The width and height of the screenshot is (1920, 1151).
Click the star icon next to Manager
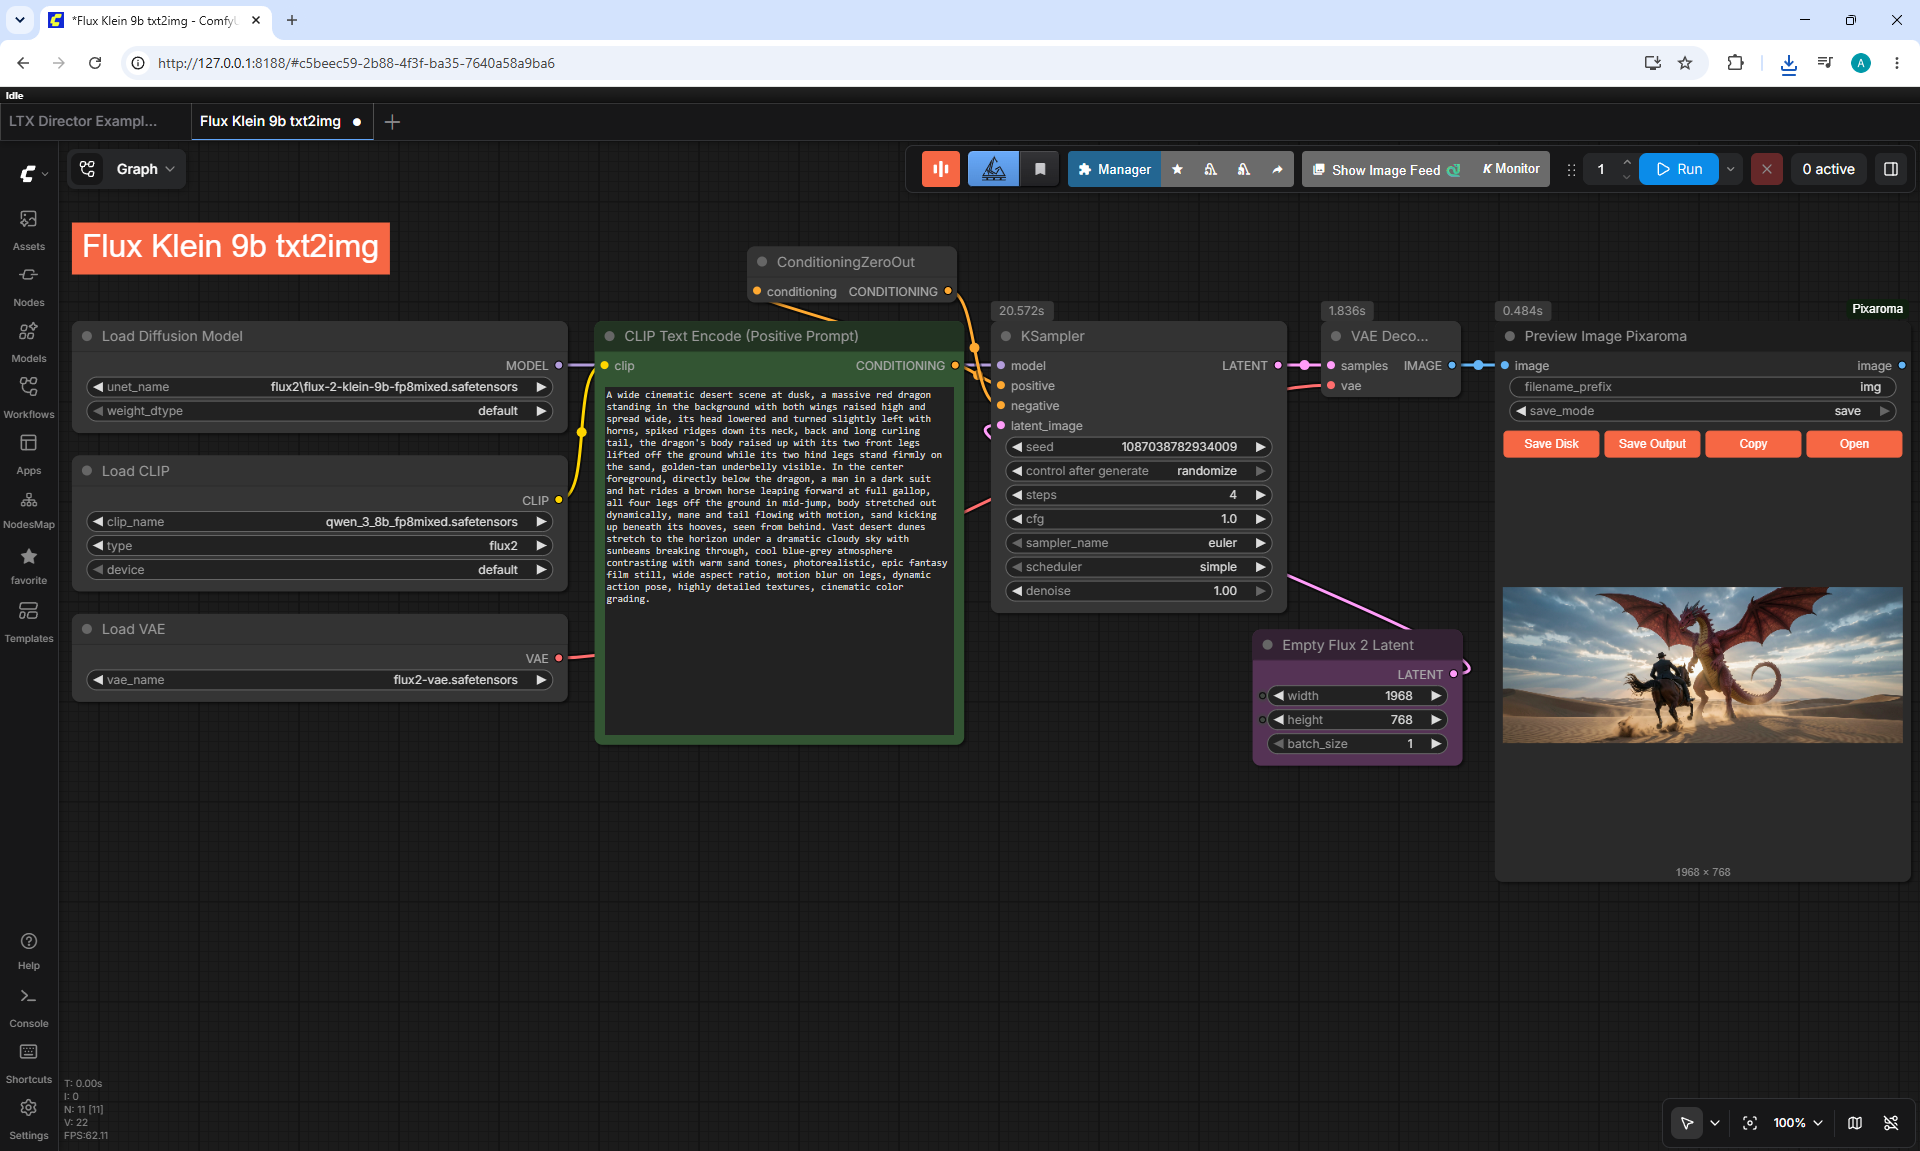[x=1177, y=169]
